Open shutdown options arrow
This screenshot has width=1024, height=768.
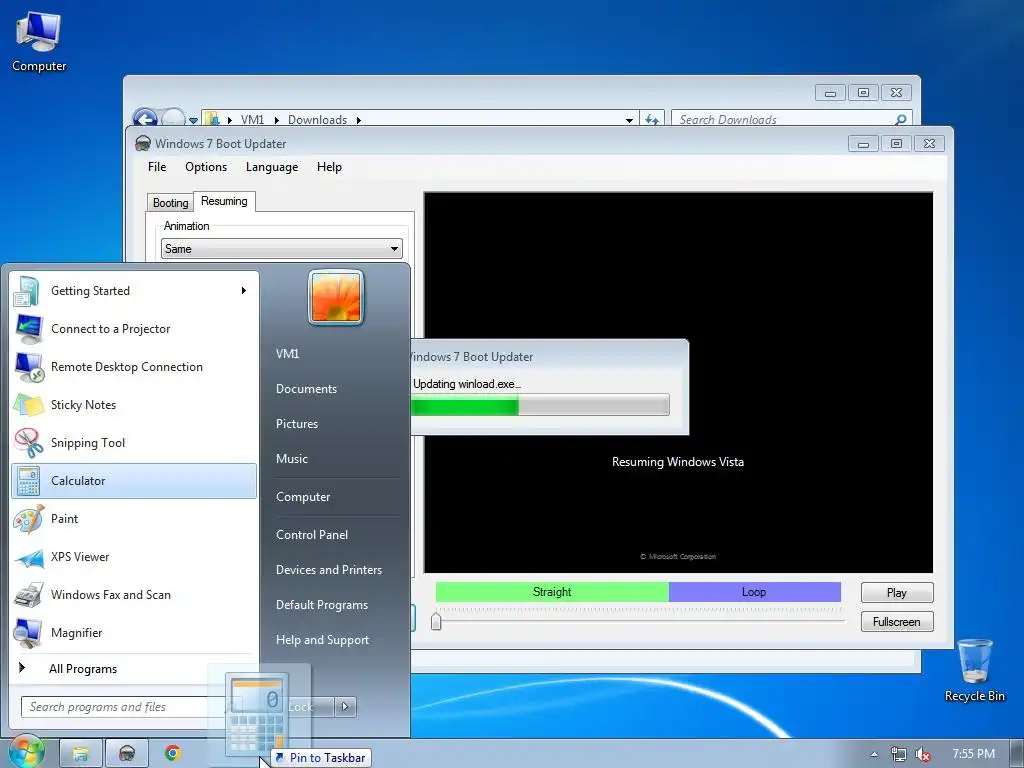[x=345, y=706]
